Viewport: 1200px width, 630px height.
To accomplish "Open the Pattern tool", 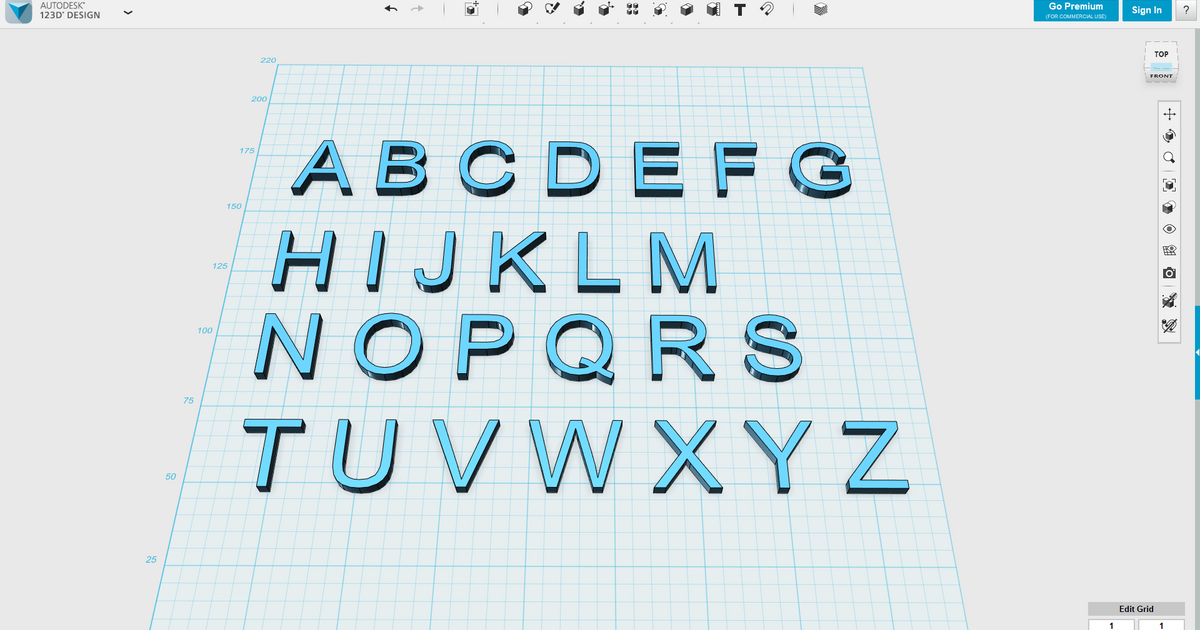I will (632, 11).
